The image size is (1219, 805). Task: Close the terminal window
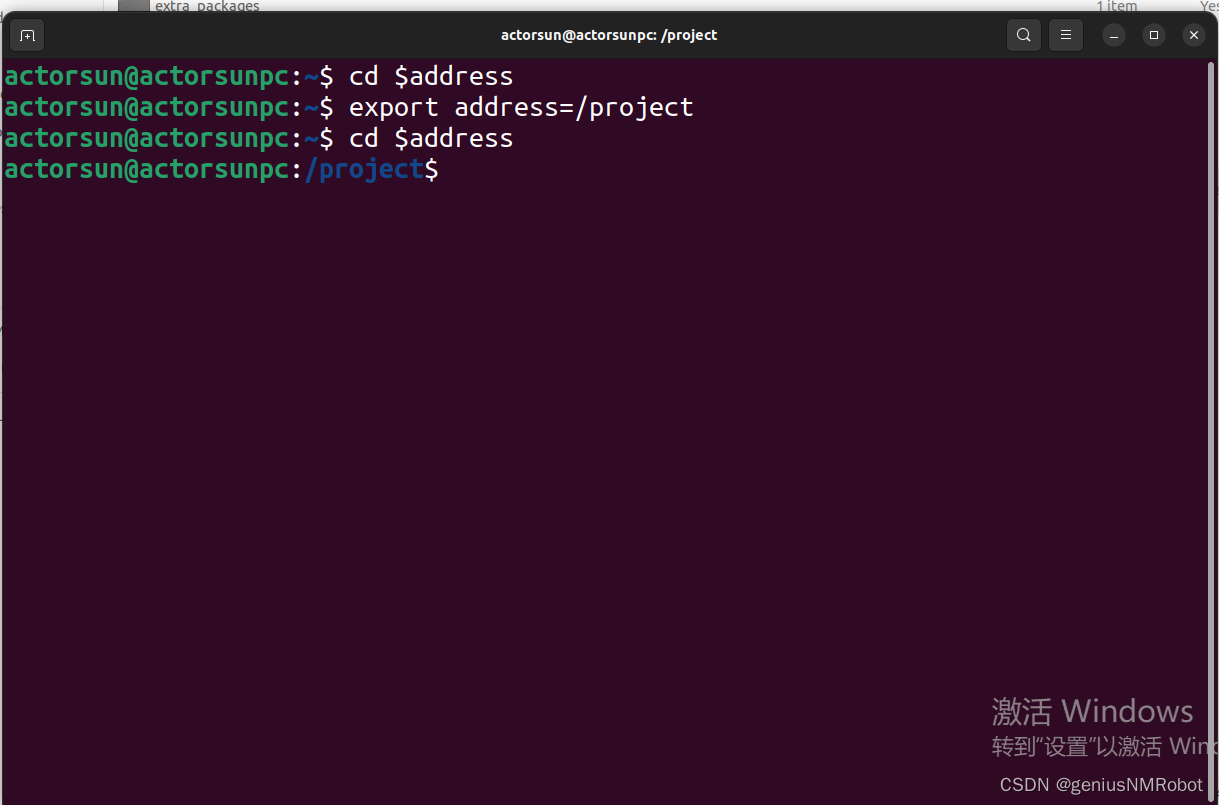1194,35
